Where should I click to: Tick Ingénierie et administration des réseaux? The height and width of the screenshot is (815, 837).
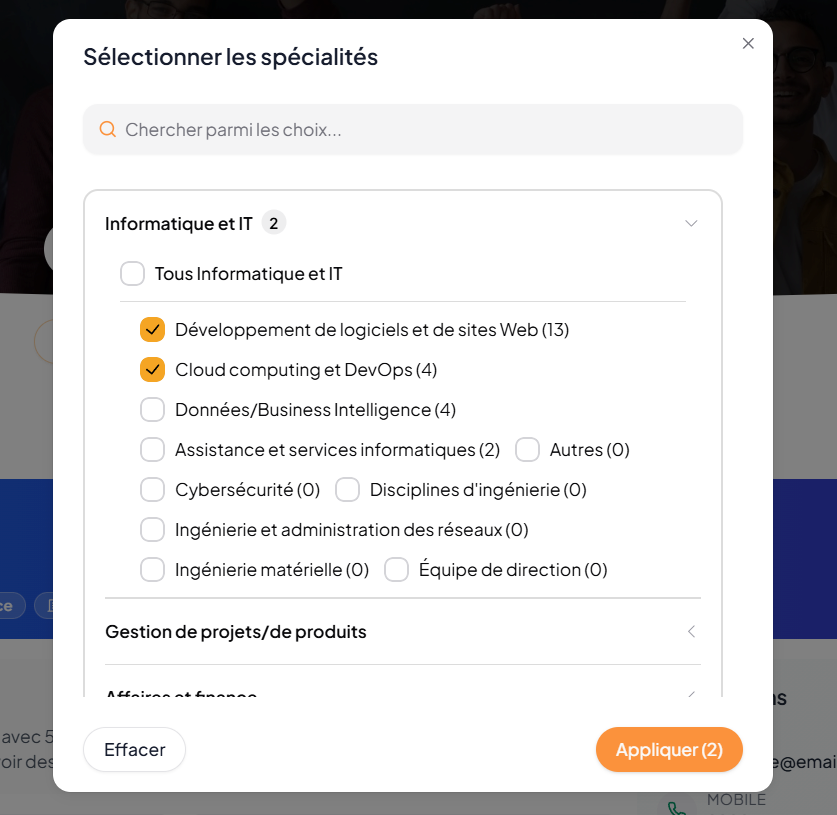(x=152, y=530)
